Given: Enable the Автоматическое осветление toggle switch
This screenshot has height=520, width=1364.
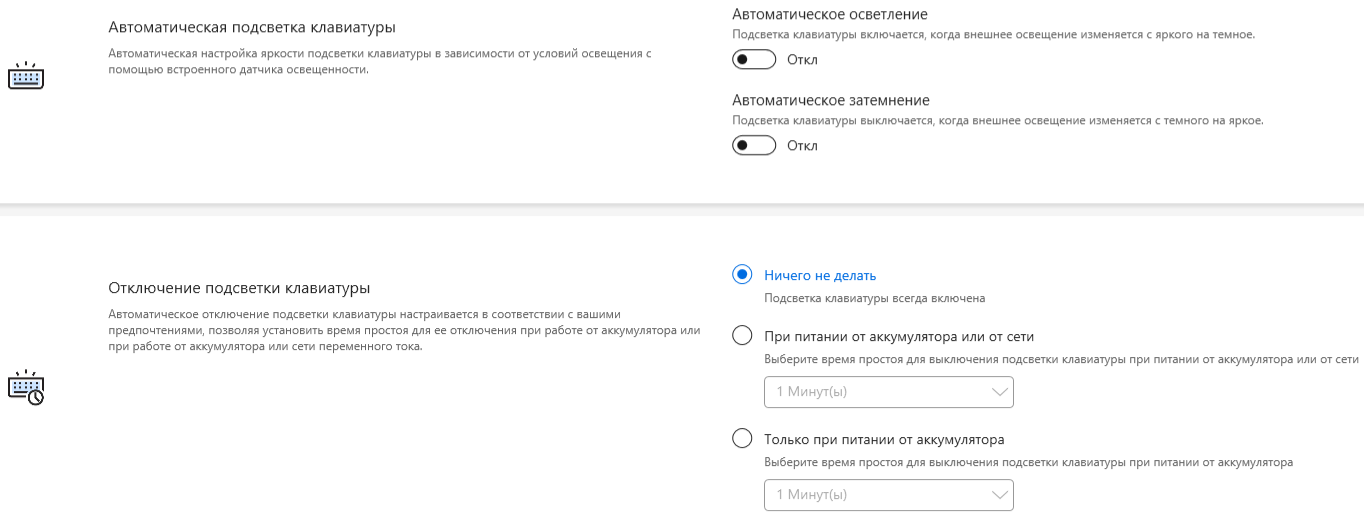Looking at the screenshot, I should click(754, 59).
